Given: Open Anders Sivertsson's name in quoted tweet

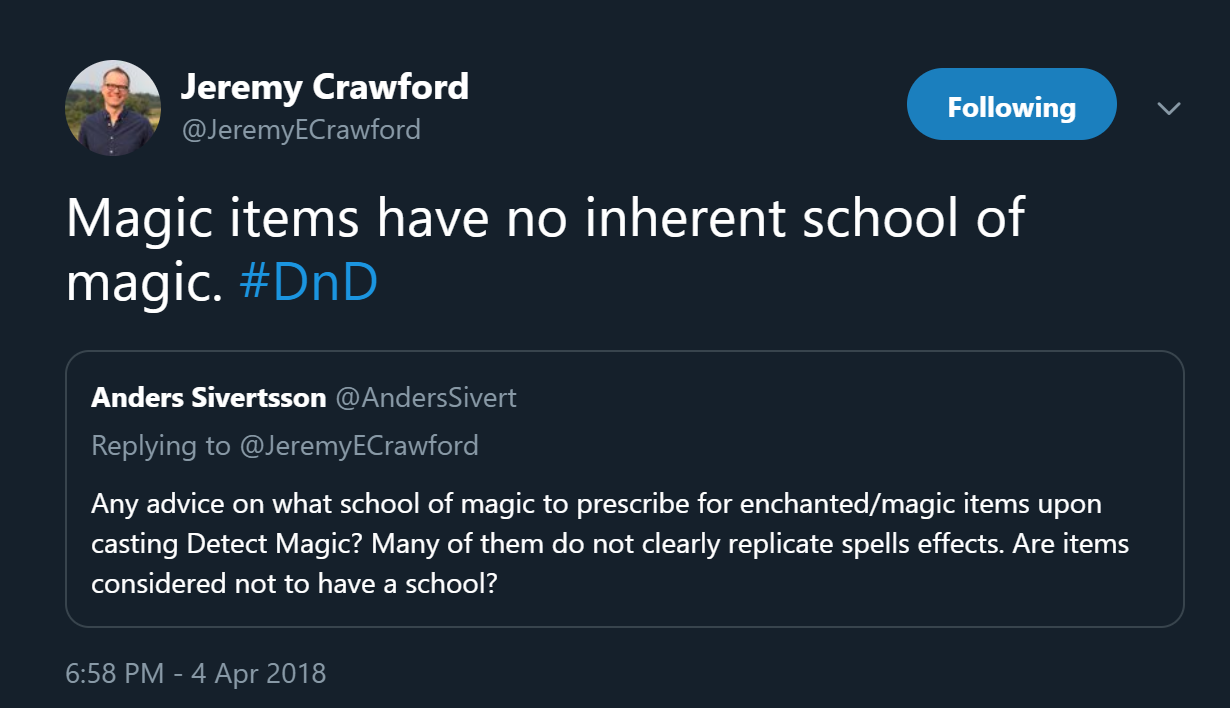Looking at the screenshot, I should (x=208, y=398).
